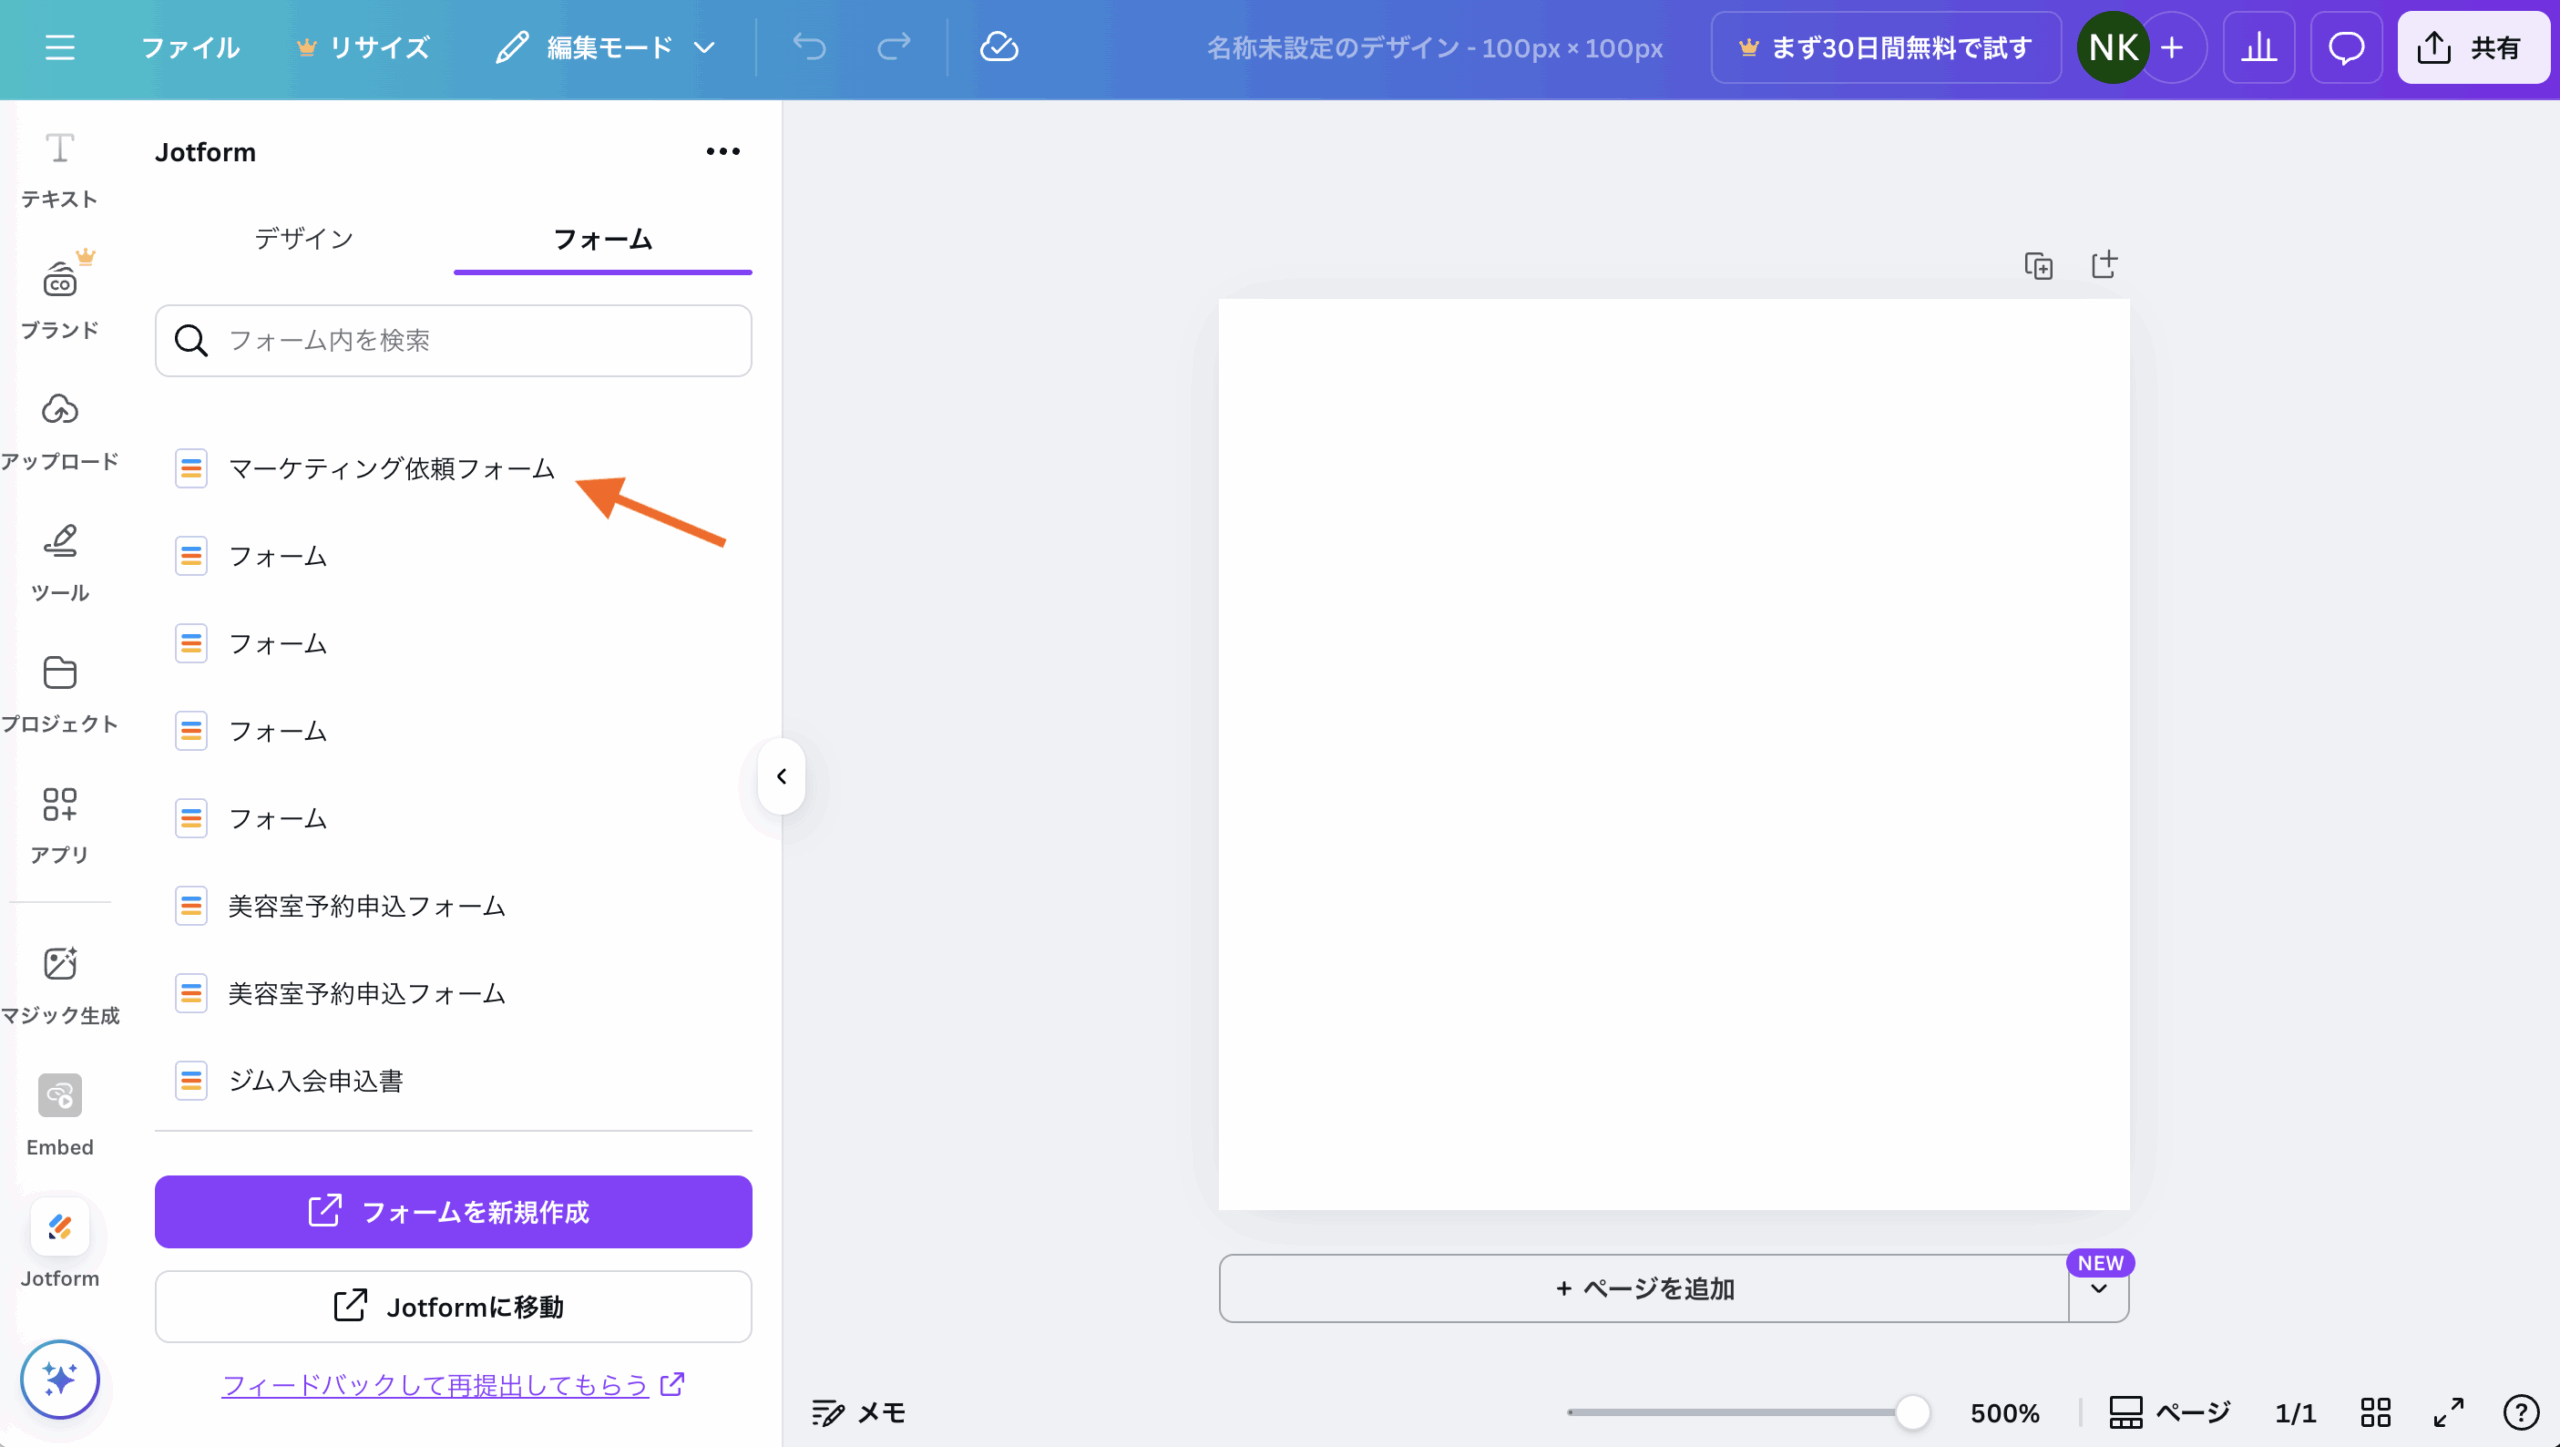Open the リサイズ menu

tap(364, 47)
